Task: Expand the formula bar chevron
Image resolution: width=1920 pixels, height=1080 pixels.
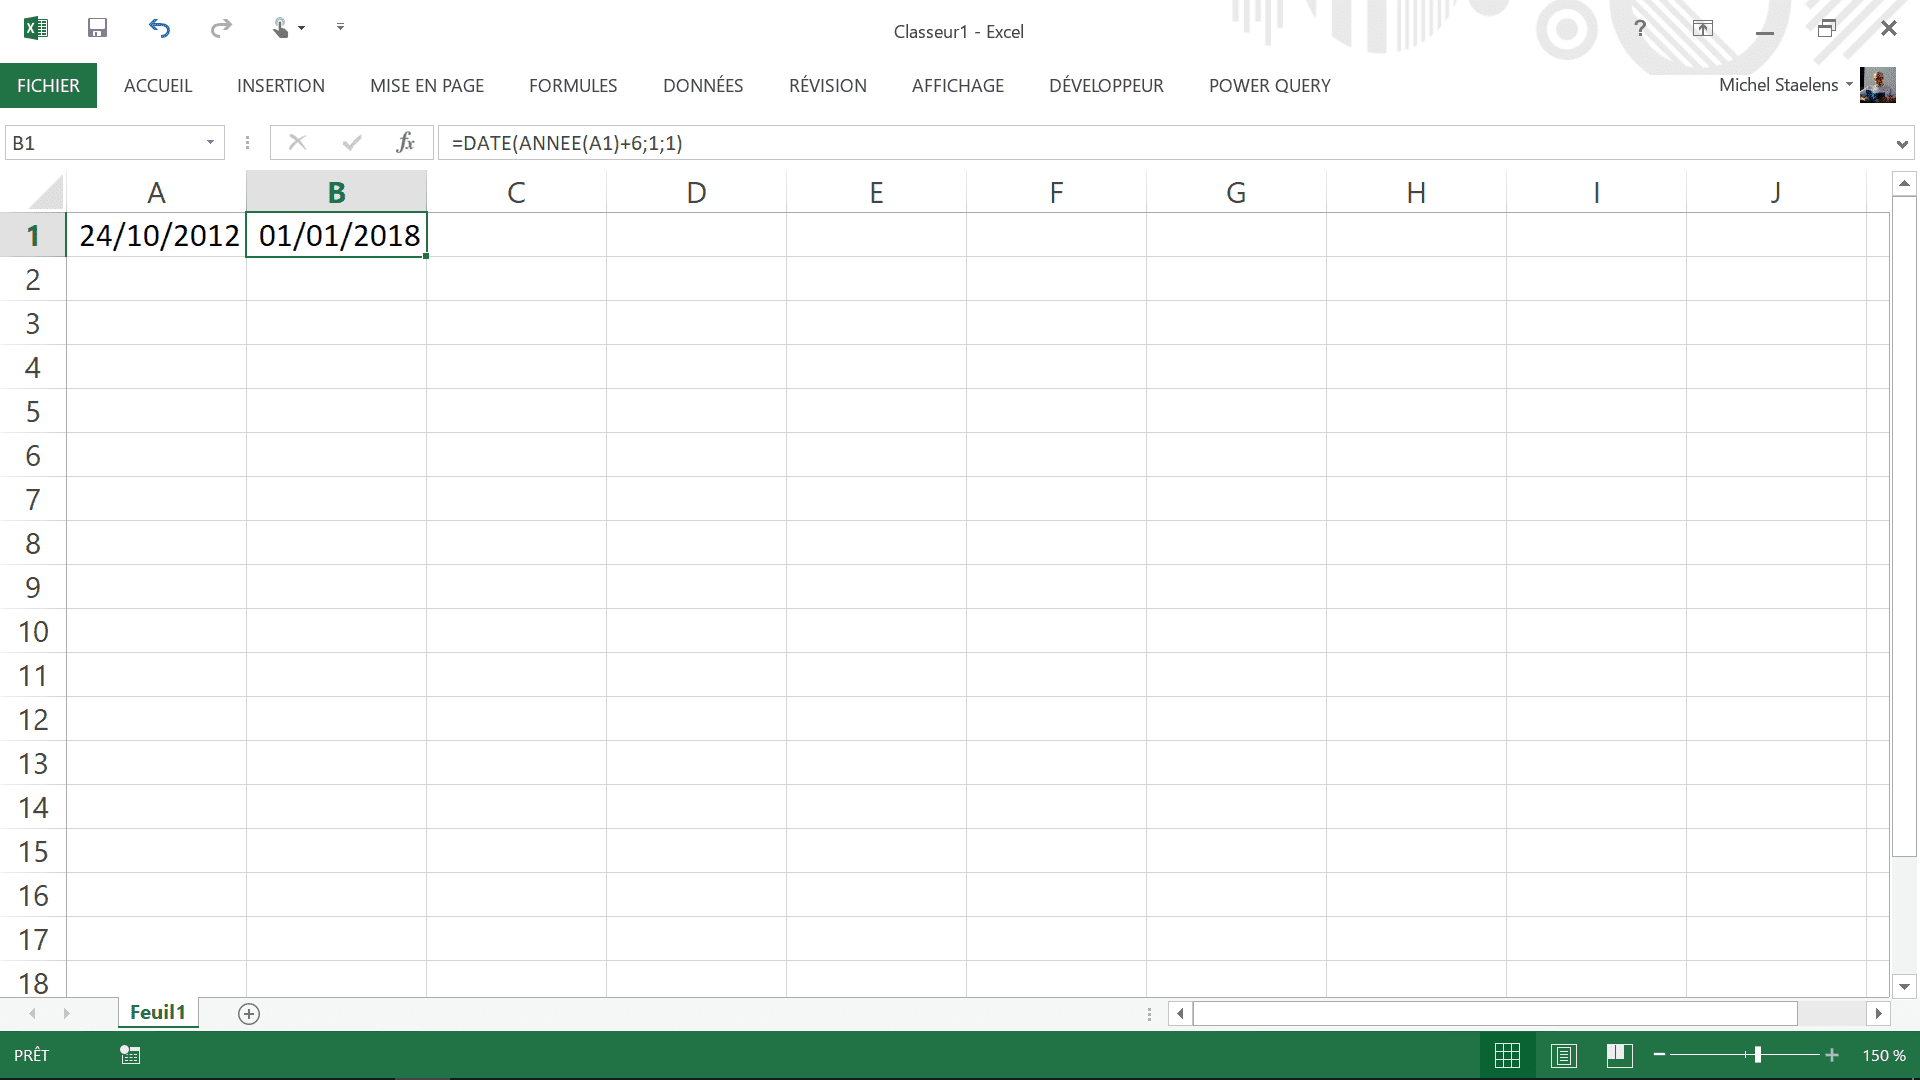Action: (x=1901, y=144)
